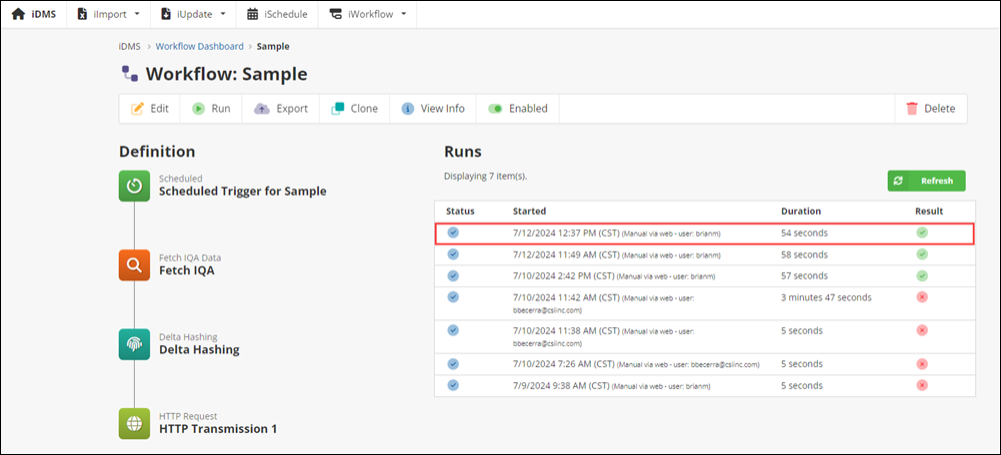Expand the iImport dropdown menu
Screen dimensions: 1001x455
click(109, 14)
